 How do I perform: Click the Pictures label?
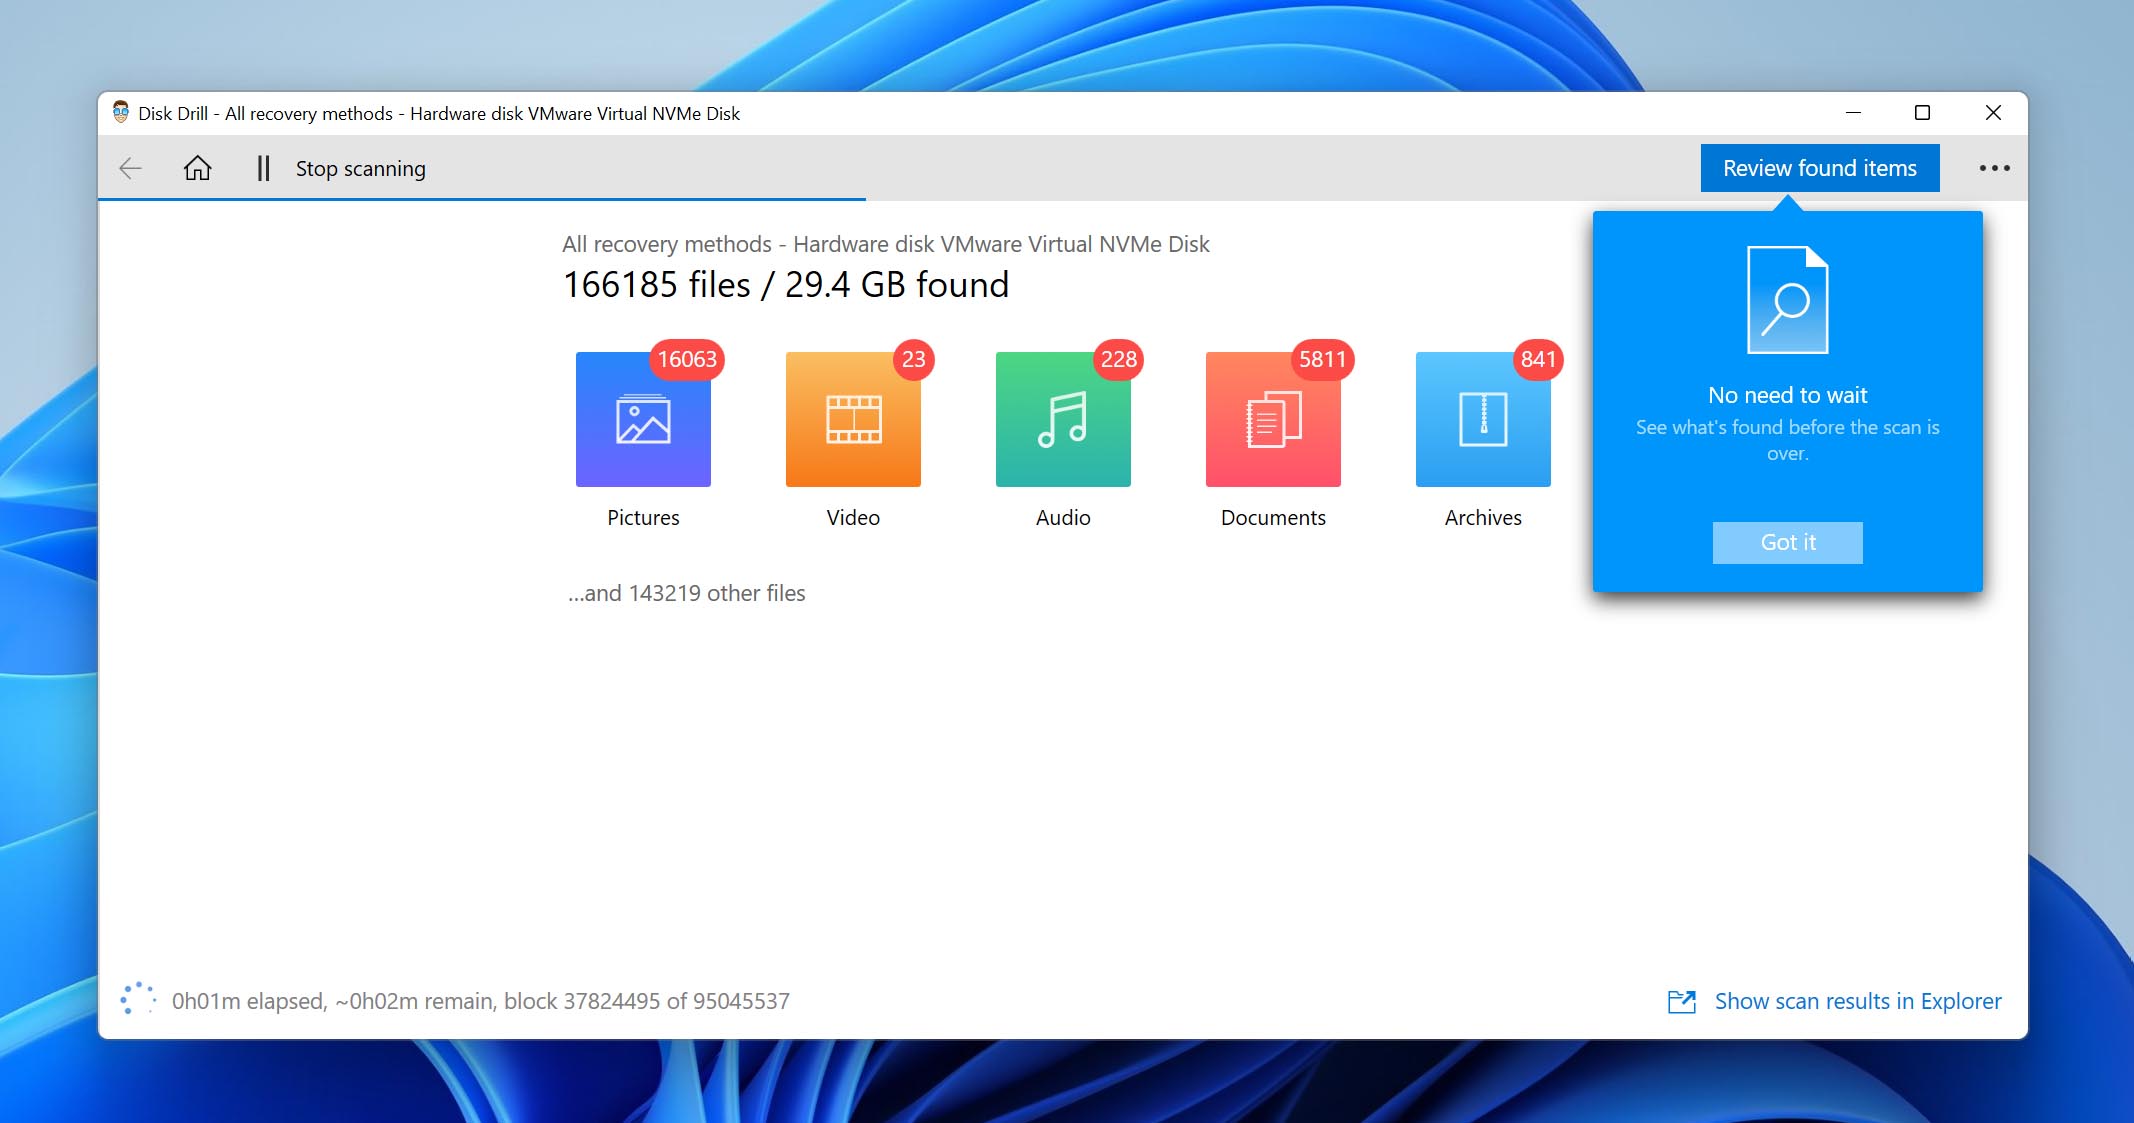(x=643, y=518)
